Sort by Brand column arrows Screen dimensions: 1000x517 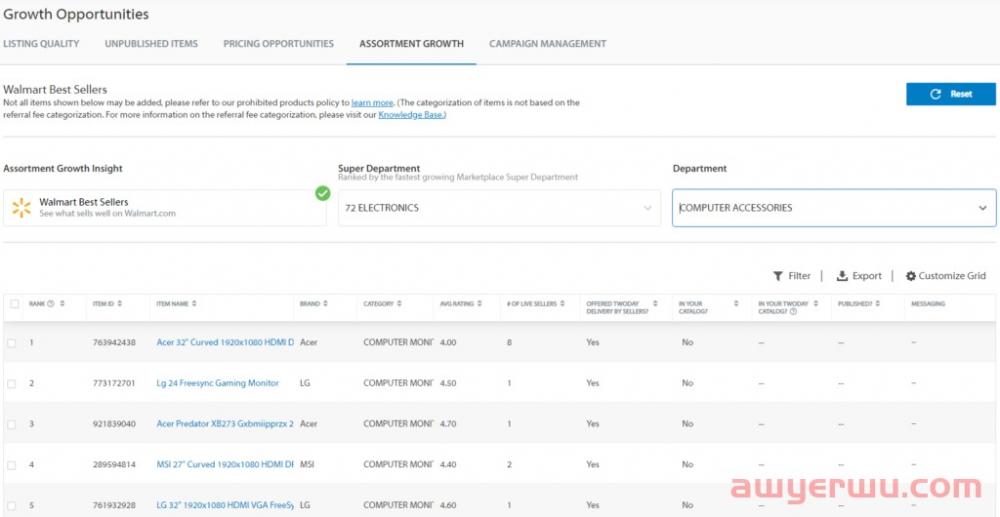(x=325, y=304)
